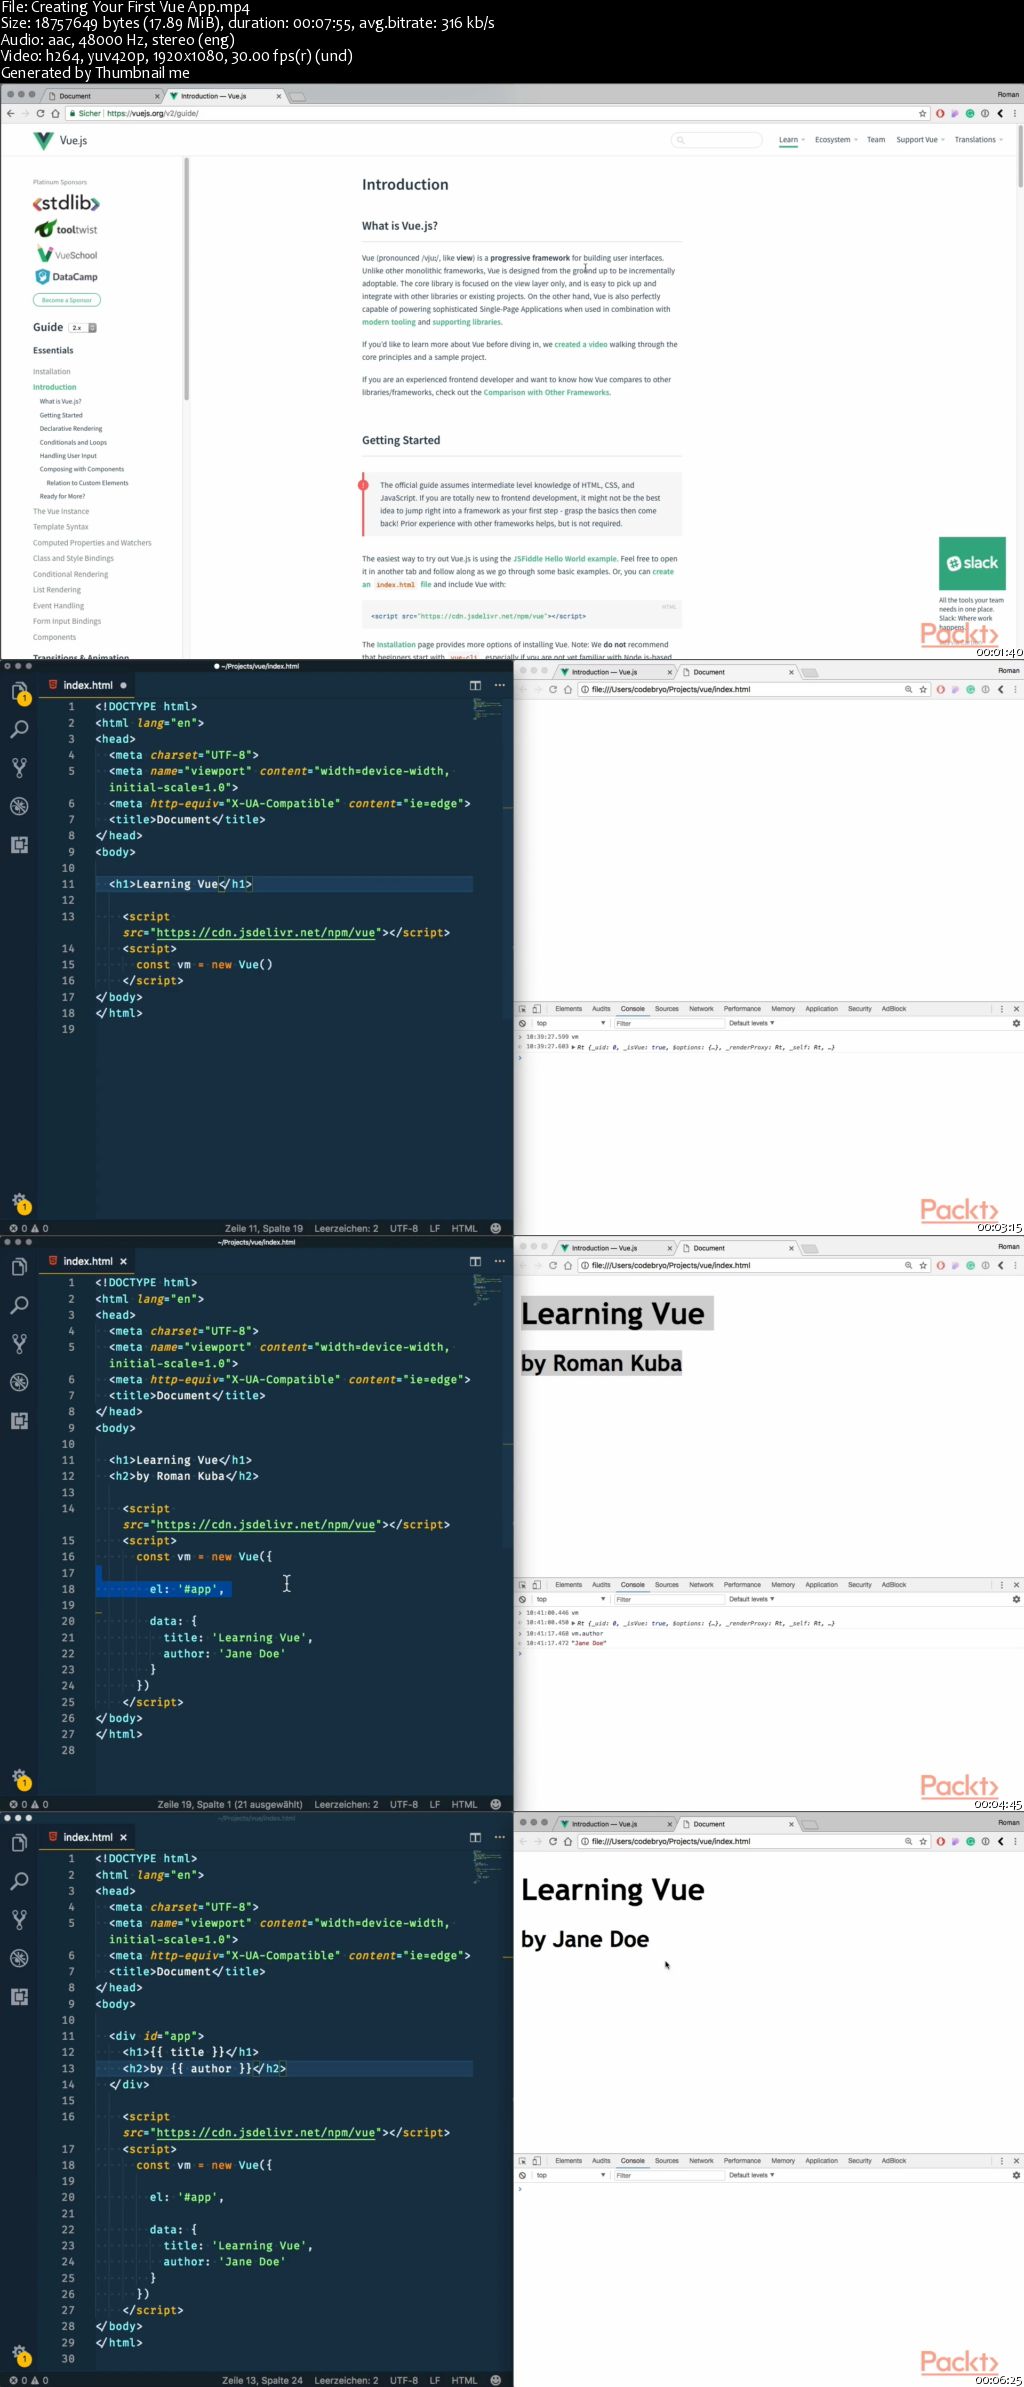Screen dimensions: 1024x2387
Task: Click the Vue.js logo on the guide page
Action: 60,140
